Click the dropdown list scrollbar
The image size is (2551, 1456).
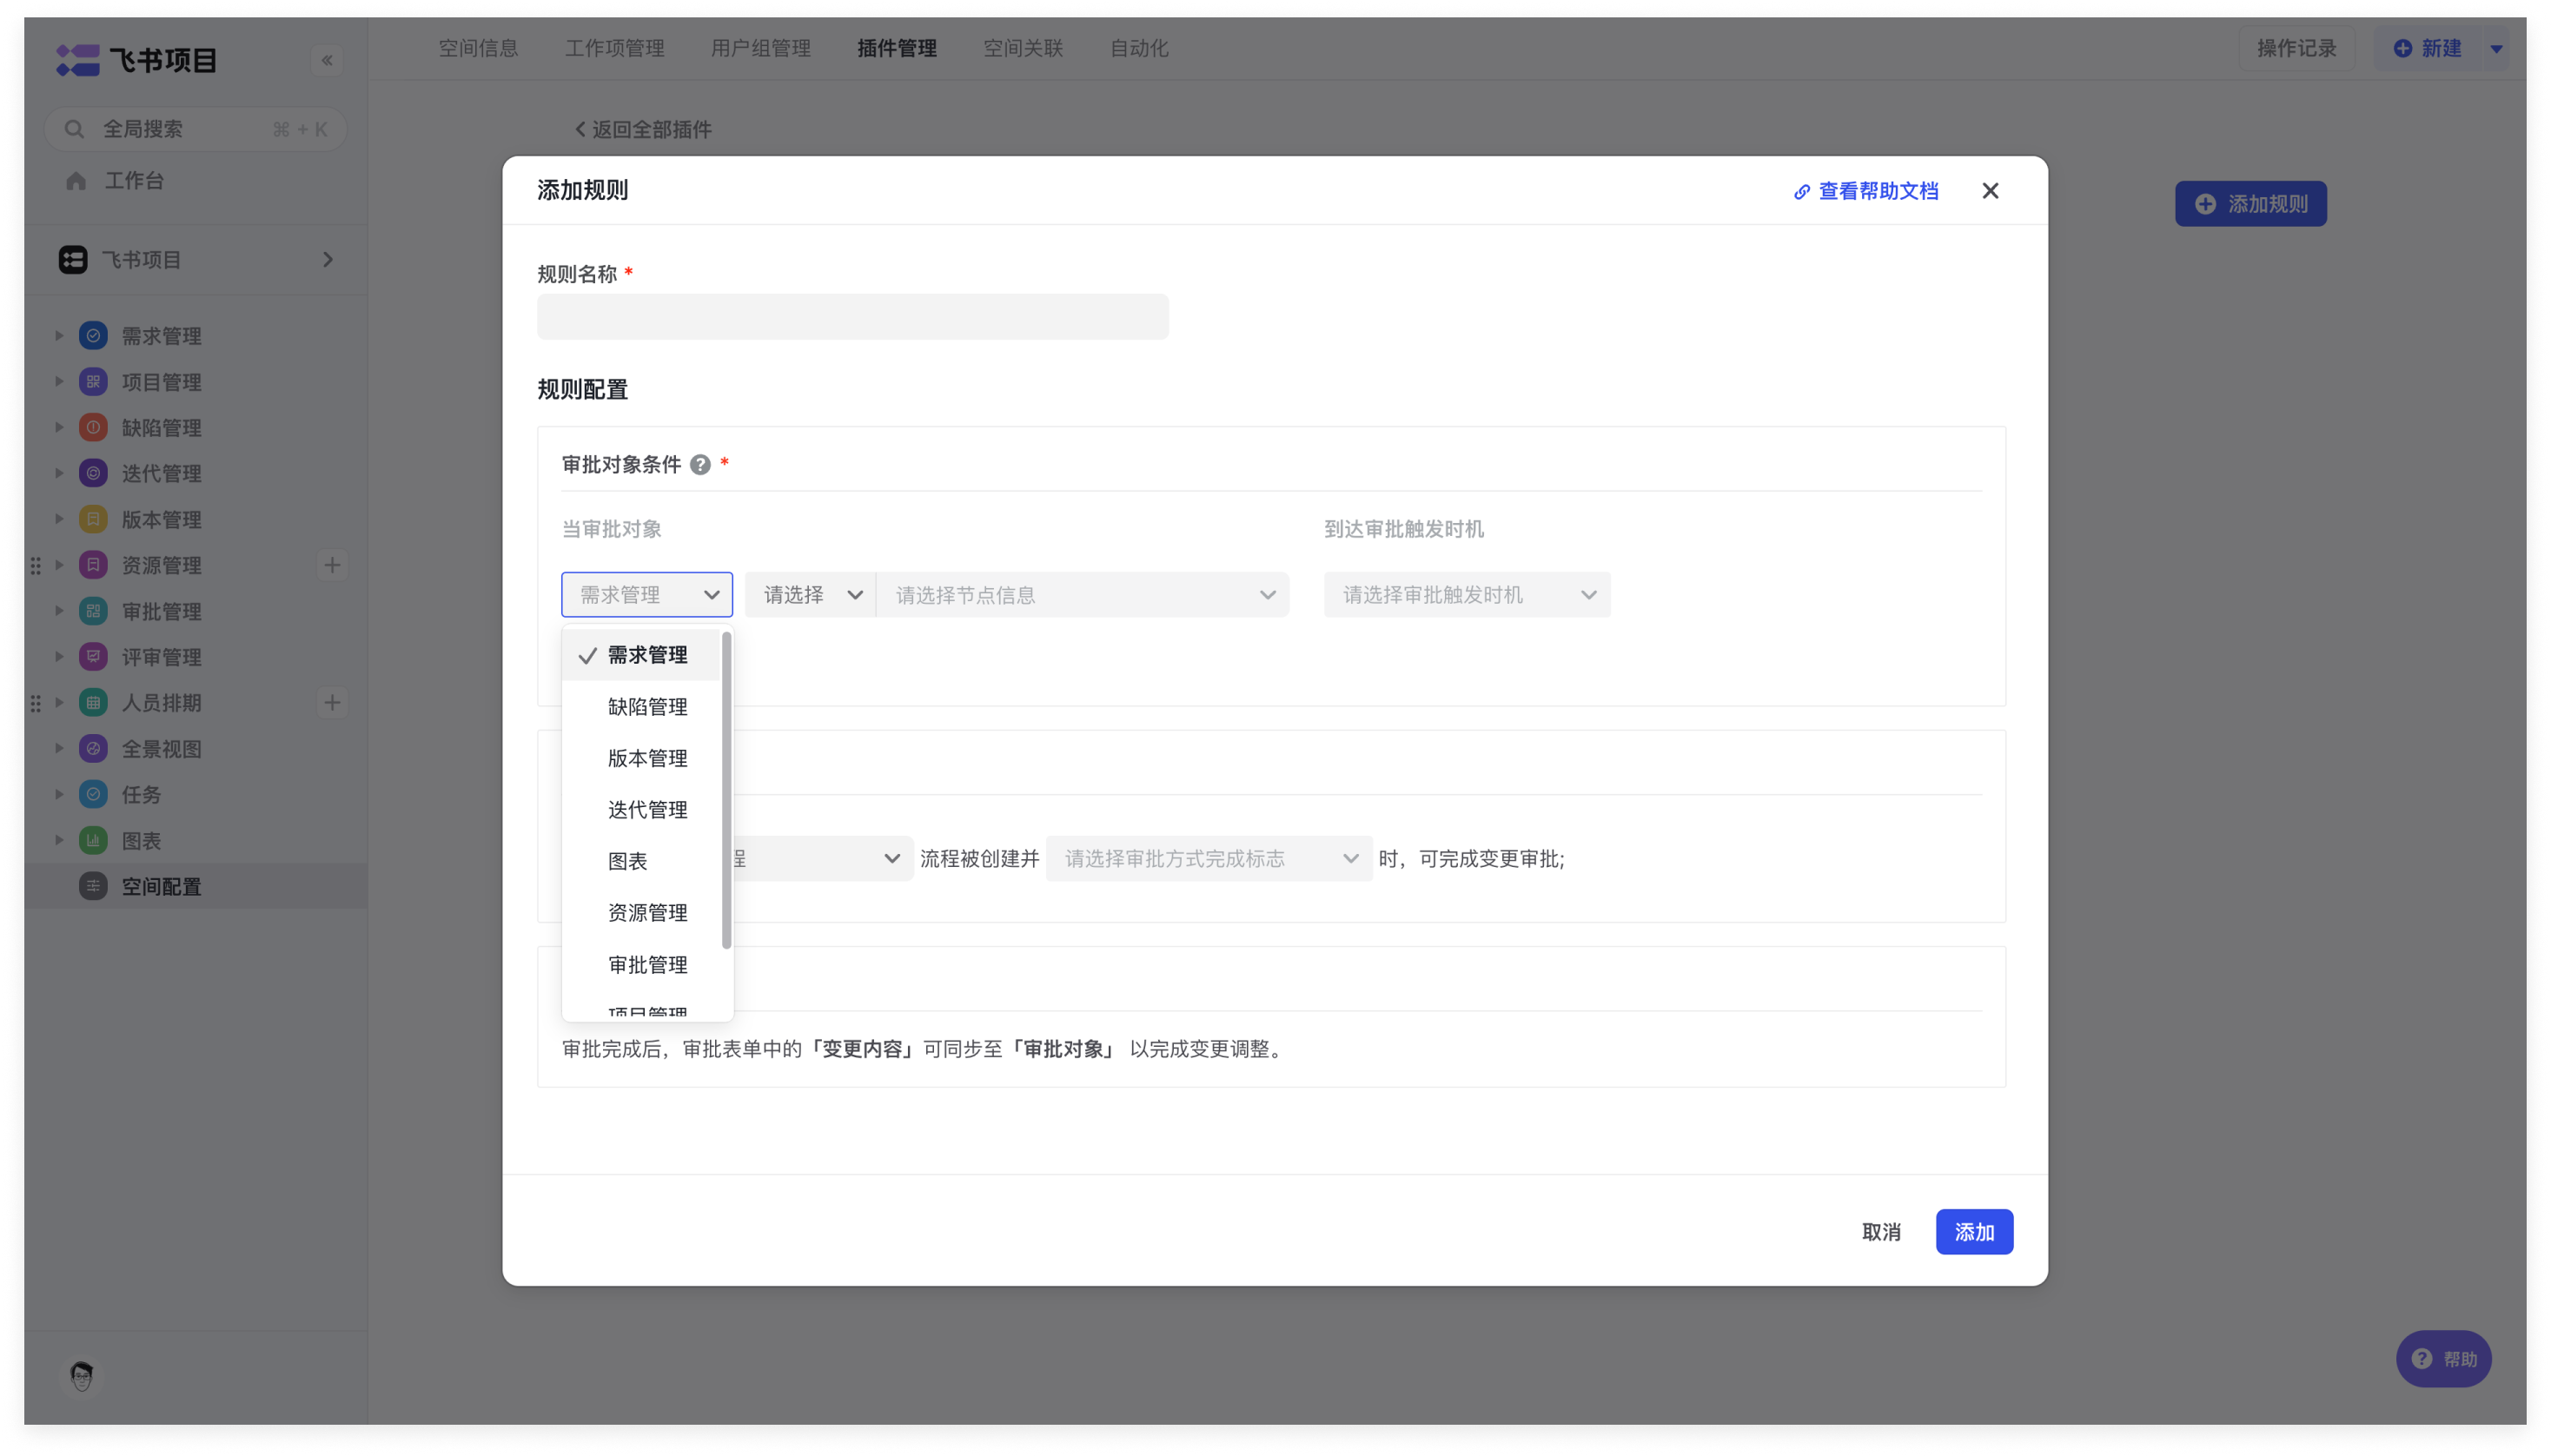[726, 790]
